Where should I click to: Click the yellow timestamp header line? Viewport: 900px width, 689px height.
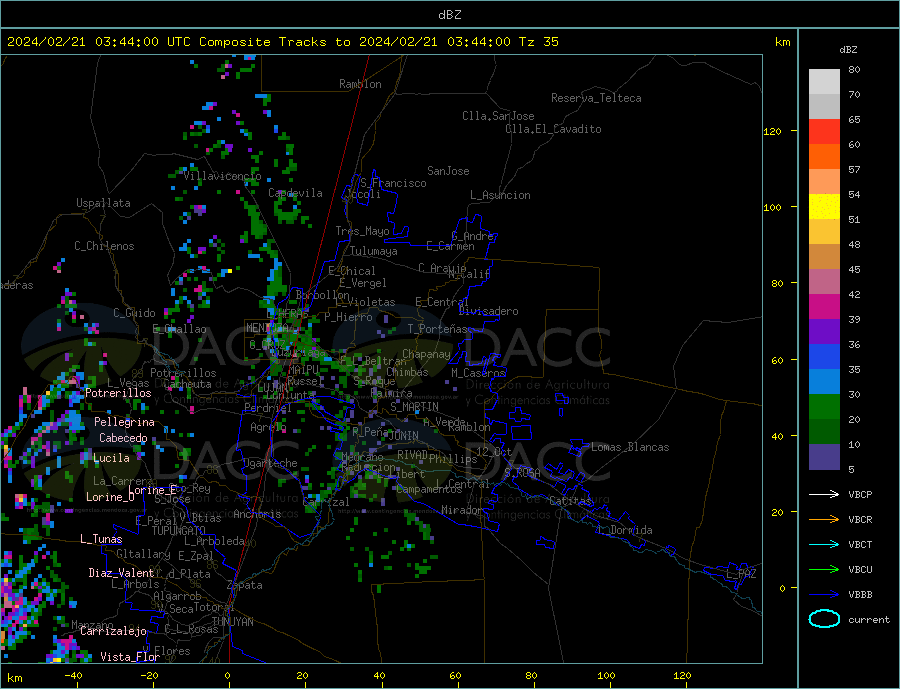[x=282, y=42]
